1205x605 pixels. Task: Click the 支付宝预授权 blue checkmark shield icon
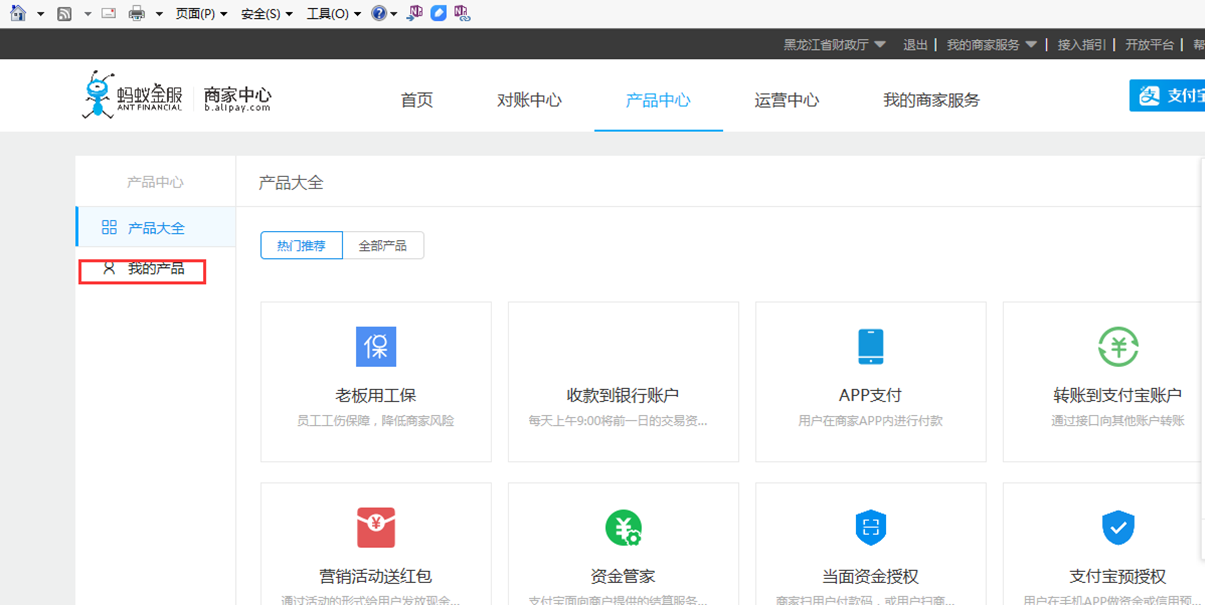(x=1118, y=526)
